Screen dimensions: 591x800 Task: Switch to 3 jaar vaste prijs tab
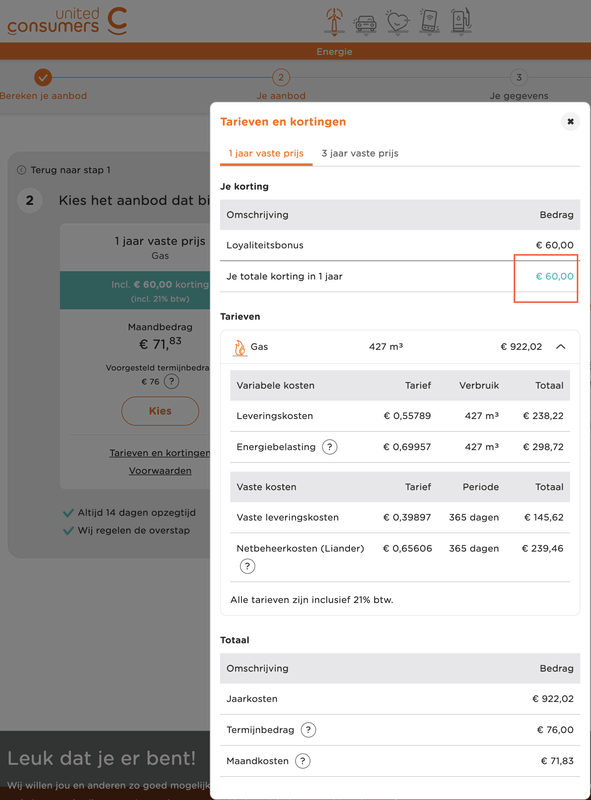click(360, 153)
